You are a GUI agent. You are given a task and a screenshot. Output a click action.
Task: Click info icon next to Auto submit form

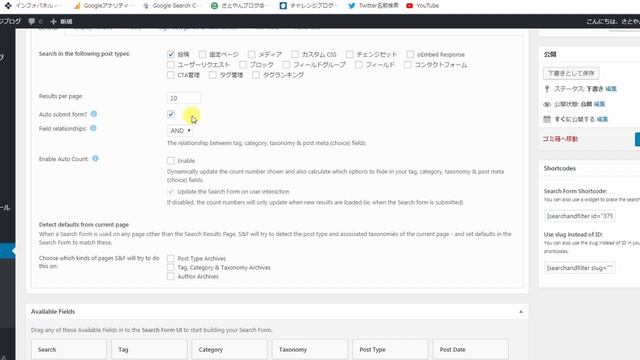(94, 114)
